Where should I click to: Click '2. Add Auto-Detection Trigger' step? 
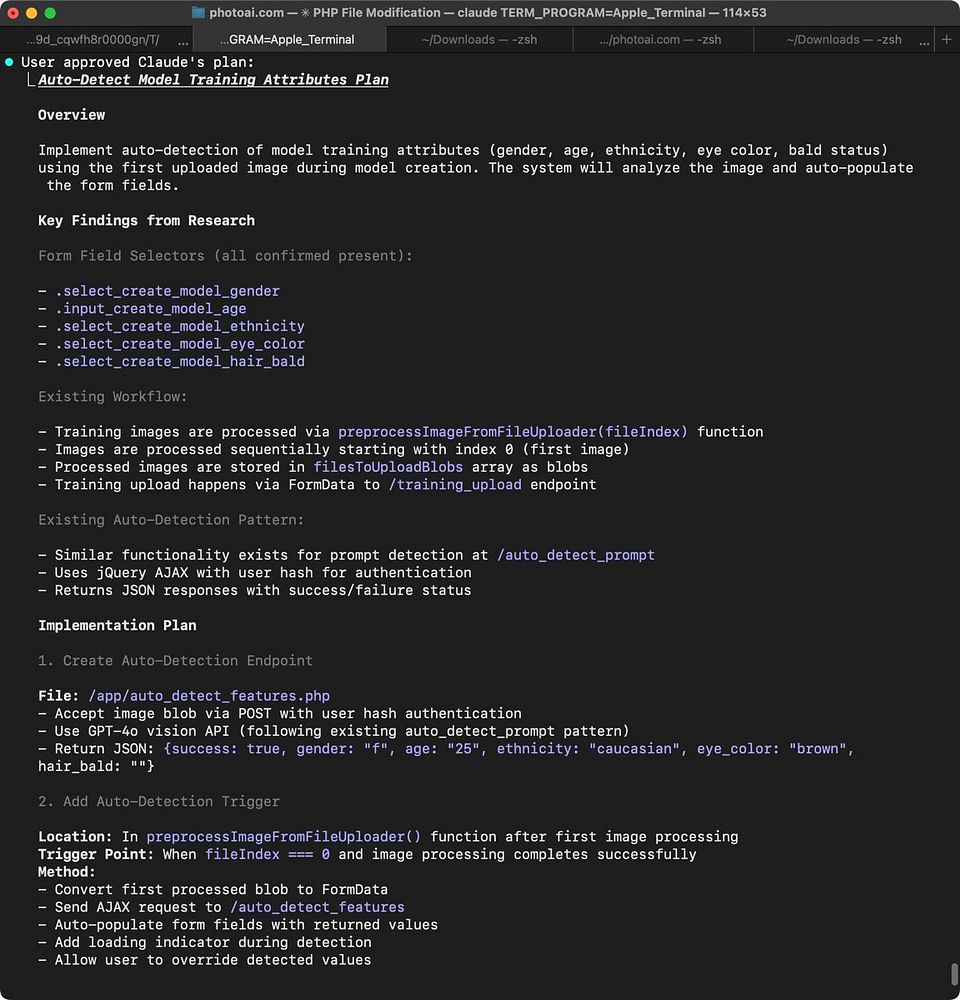pyautogui.click(x=159, y=802)
